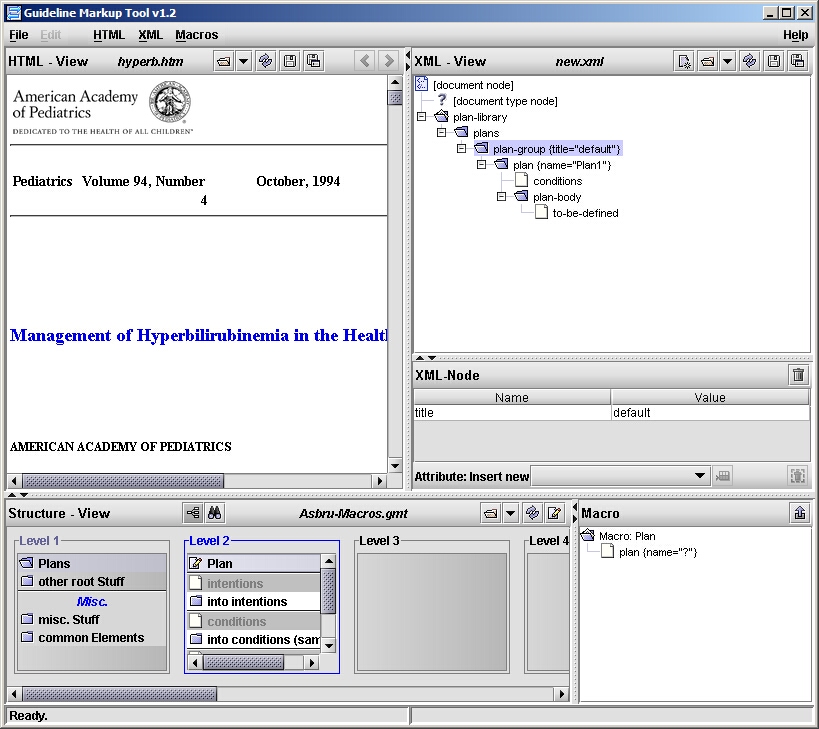This screenshot has height=729, width=819.
Task: Click the edit macros pencil icon in Structure-View
Action: (555, 513)
